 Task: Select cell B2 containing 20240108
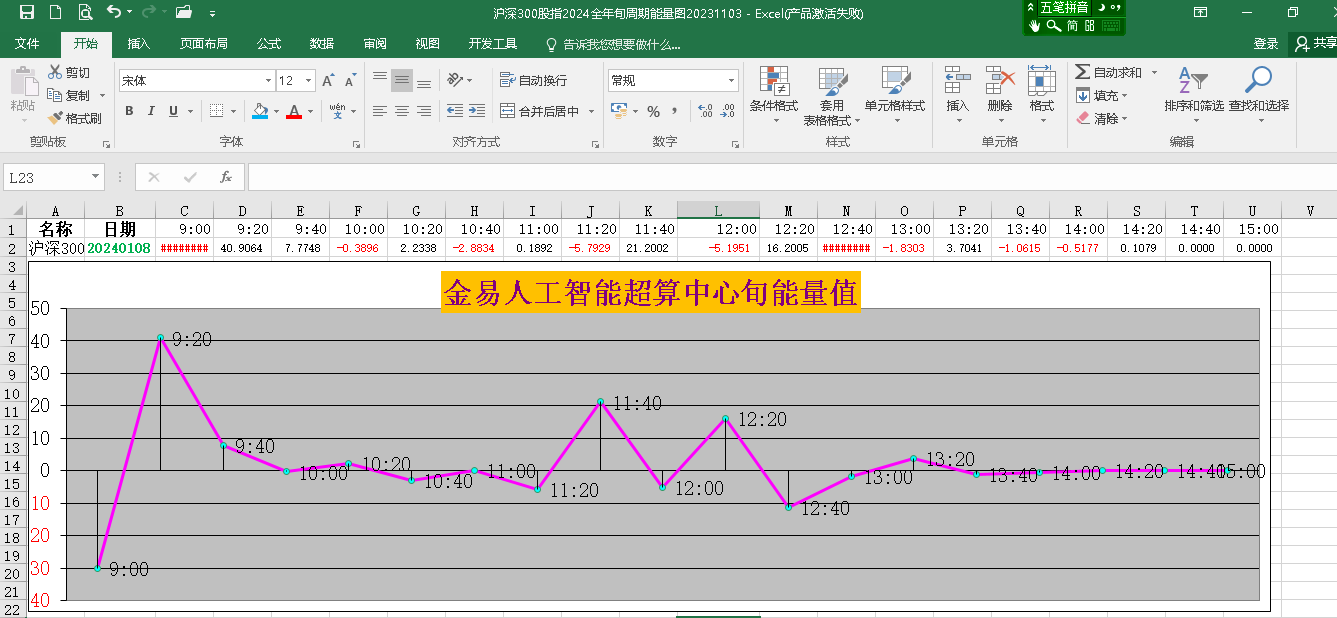click(x=119, y=247)
